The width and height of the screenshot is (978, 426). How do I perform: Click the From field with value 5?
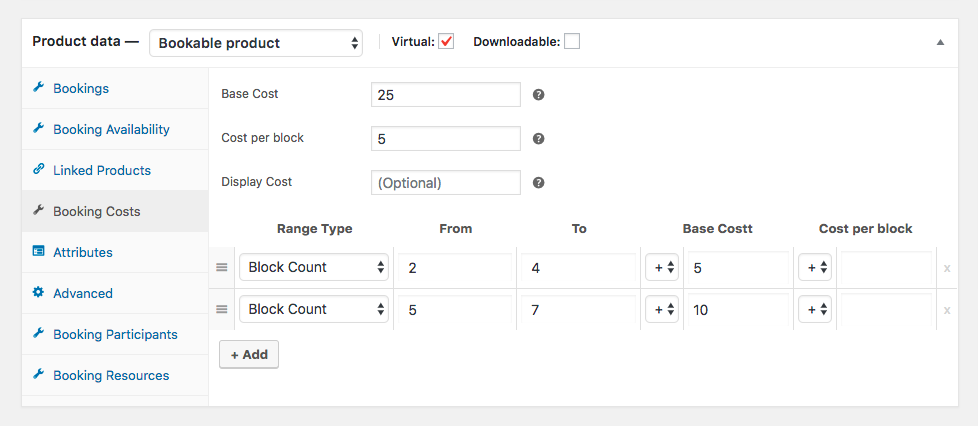tap(455, 309)
